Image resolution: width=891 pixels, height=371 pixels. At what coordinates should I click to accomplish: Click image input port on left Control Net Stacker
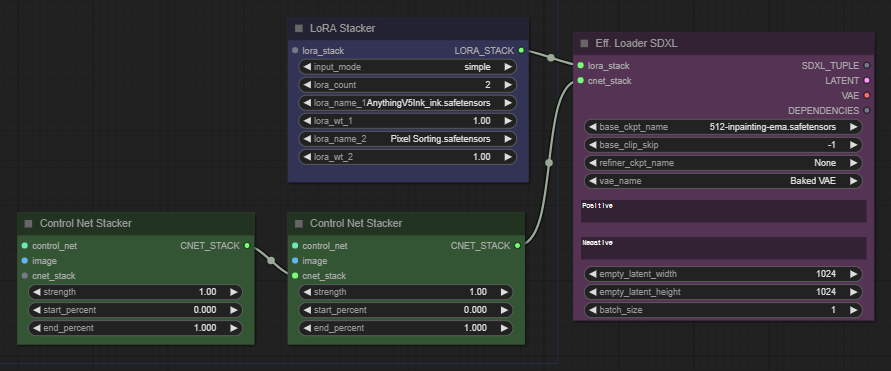24,261
